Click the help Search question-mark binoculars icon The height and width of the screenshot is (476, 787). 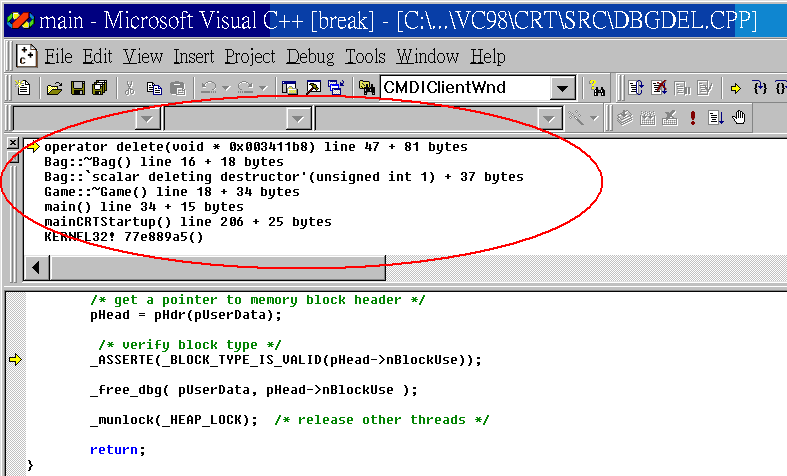tap(596, 88)
